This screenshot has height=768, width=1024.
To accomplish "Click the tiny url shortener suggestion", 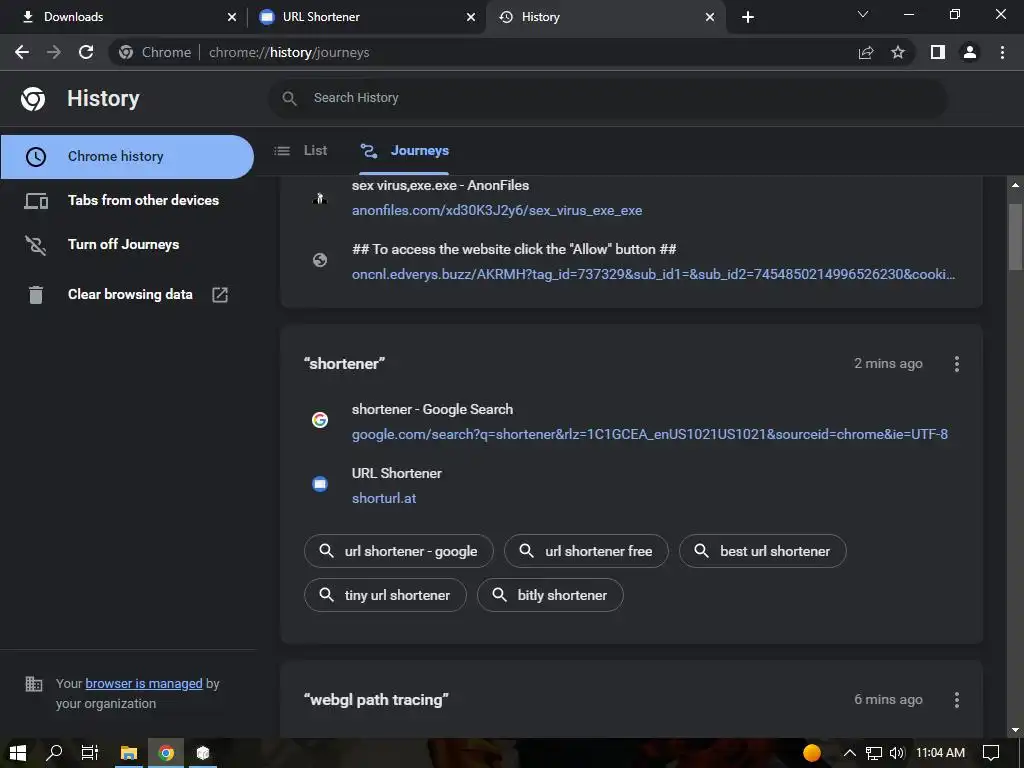I will [x=385, y=595].
